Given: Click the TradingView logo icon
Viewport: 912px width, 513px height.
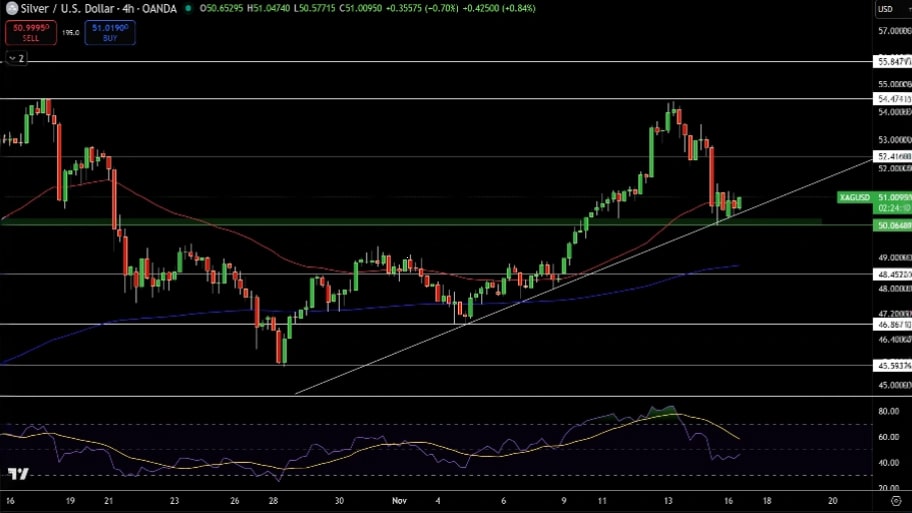Looking at the screenshot, I should click(x=17, y=473).
